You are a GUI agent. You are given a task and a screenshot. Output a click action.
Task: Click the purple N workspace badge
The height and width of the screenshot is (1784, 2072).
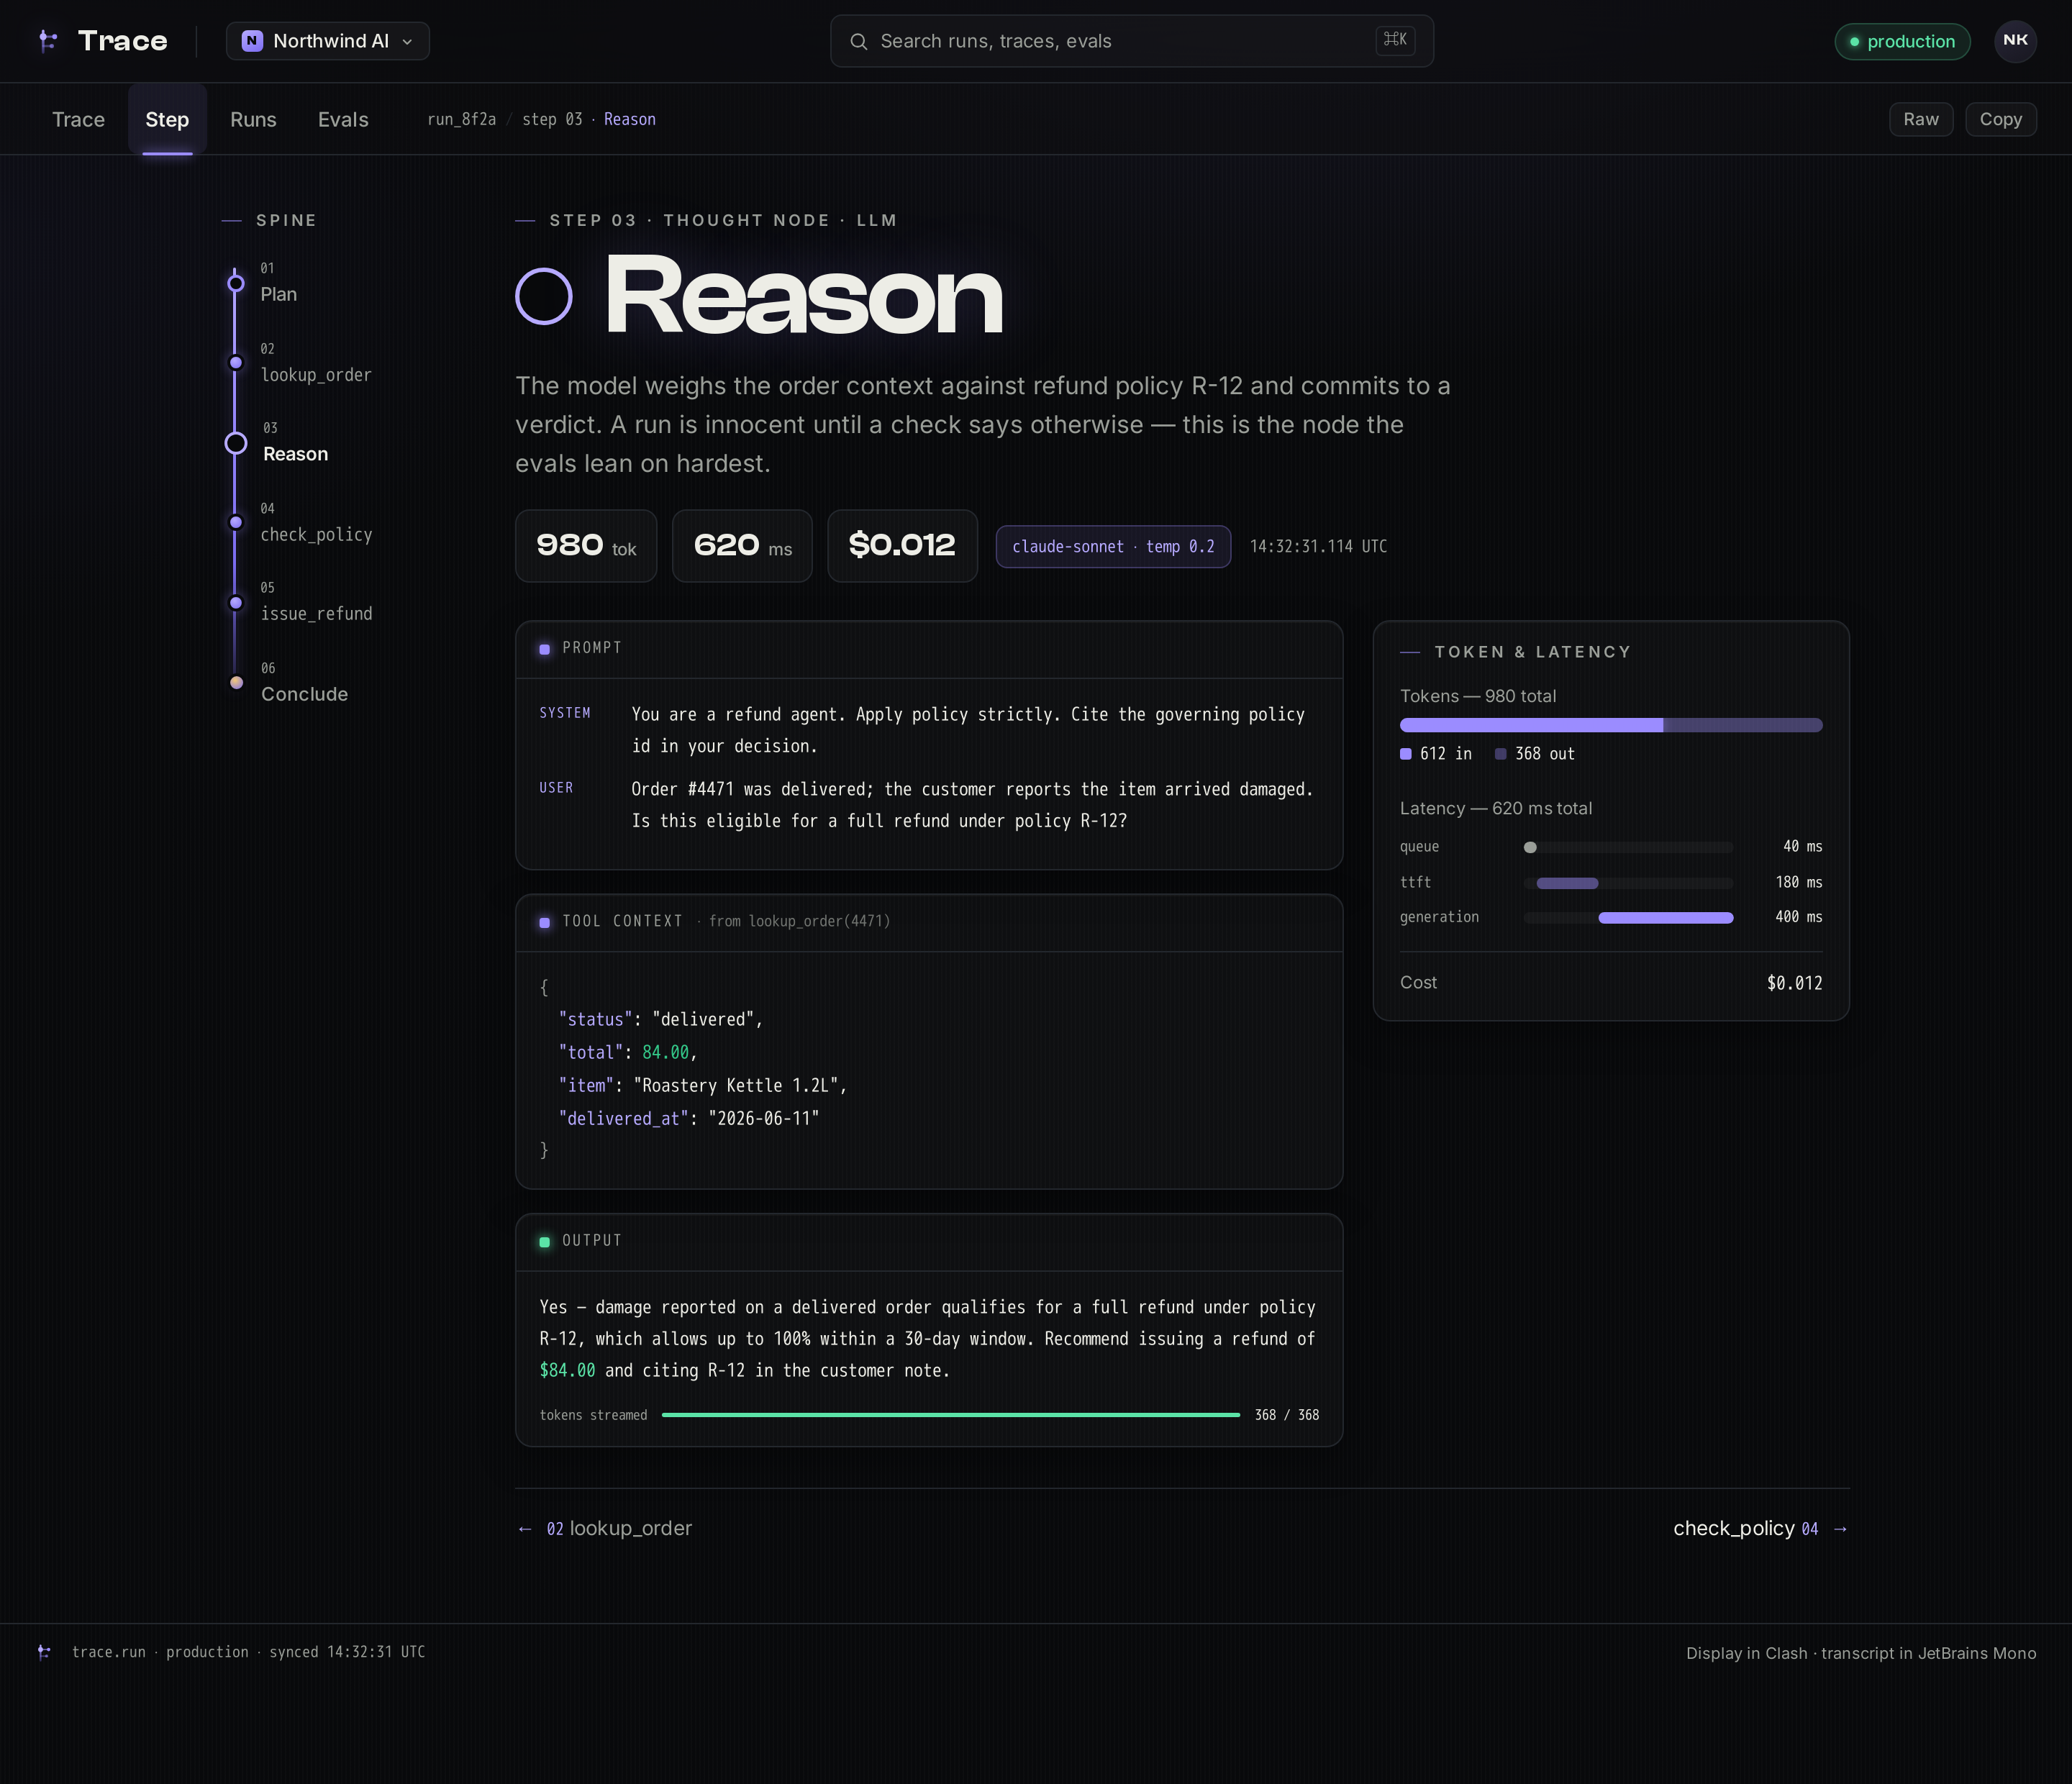tap(252, 41)
